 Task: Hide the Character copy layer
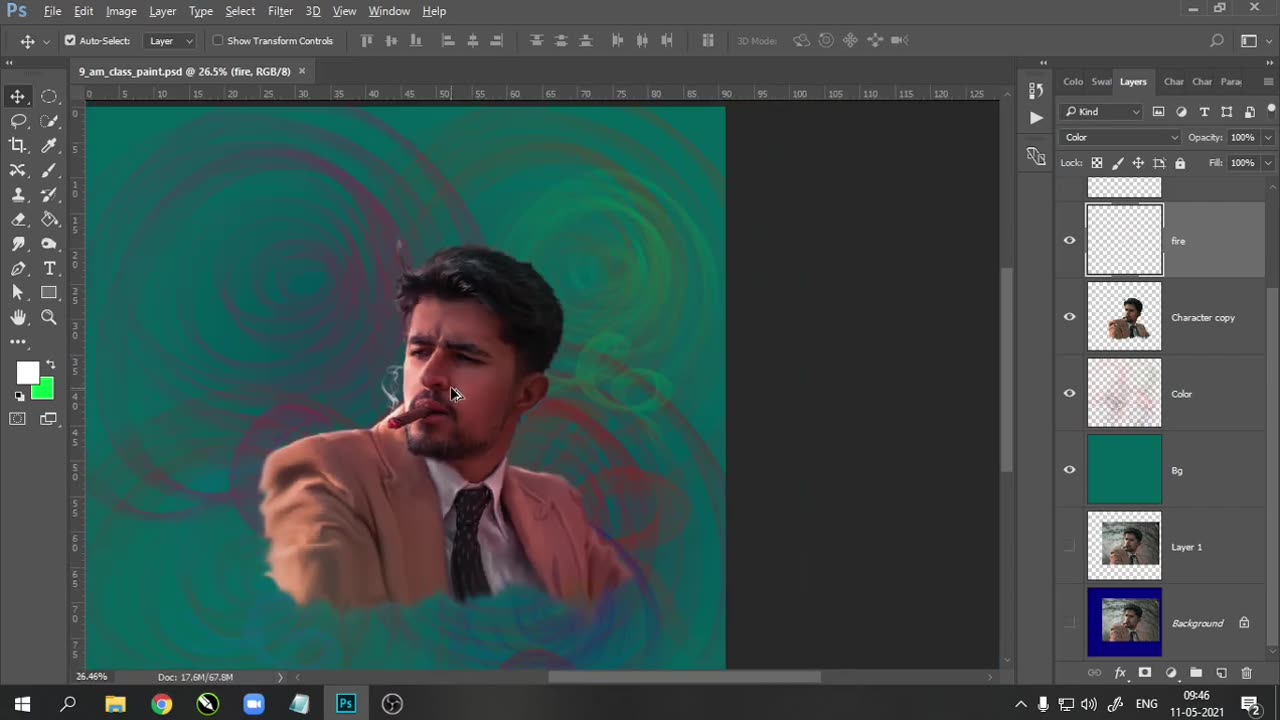point(1069,317)
